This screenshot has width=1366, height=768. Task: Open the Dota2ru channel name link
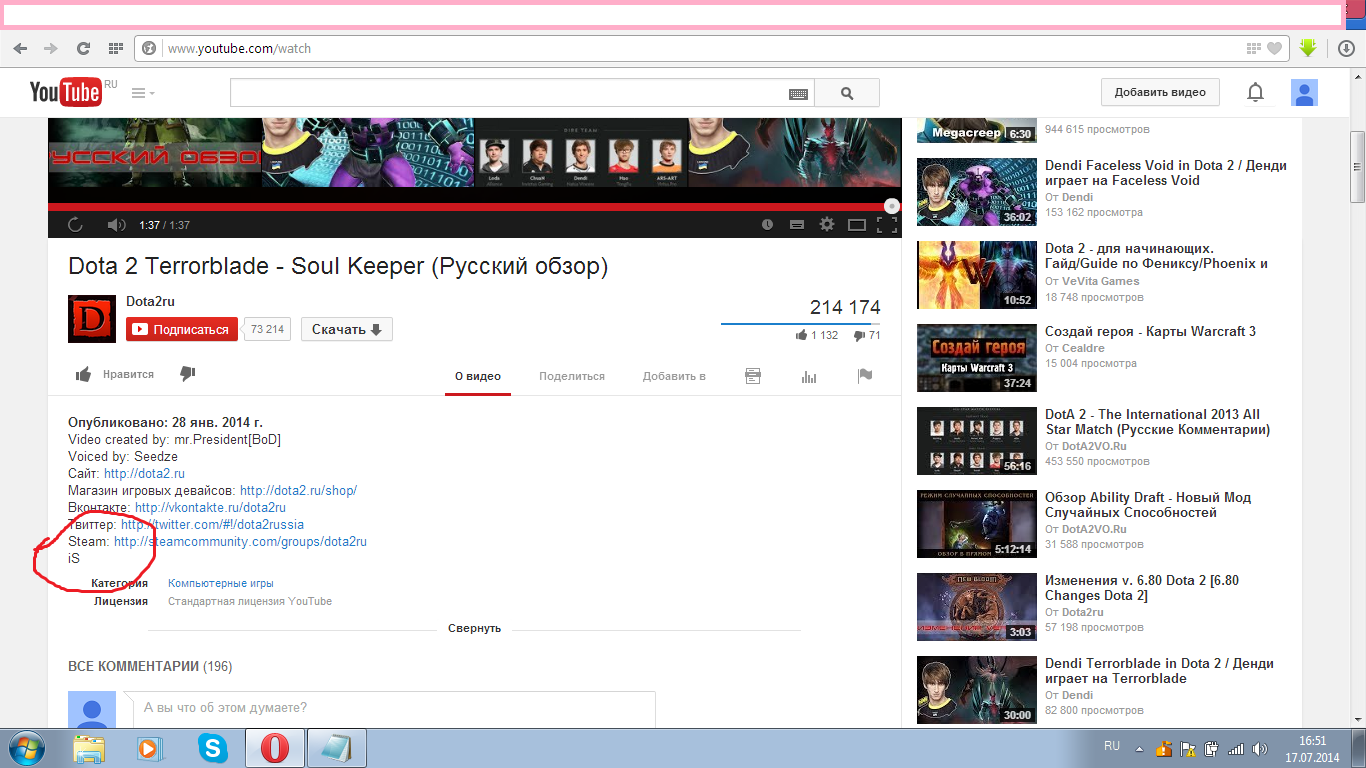click(x=150, y=301)
